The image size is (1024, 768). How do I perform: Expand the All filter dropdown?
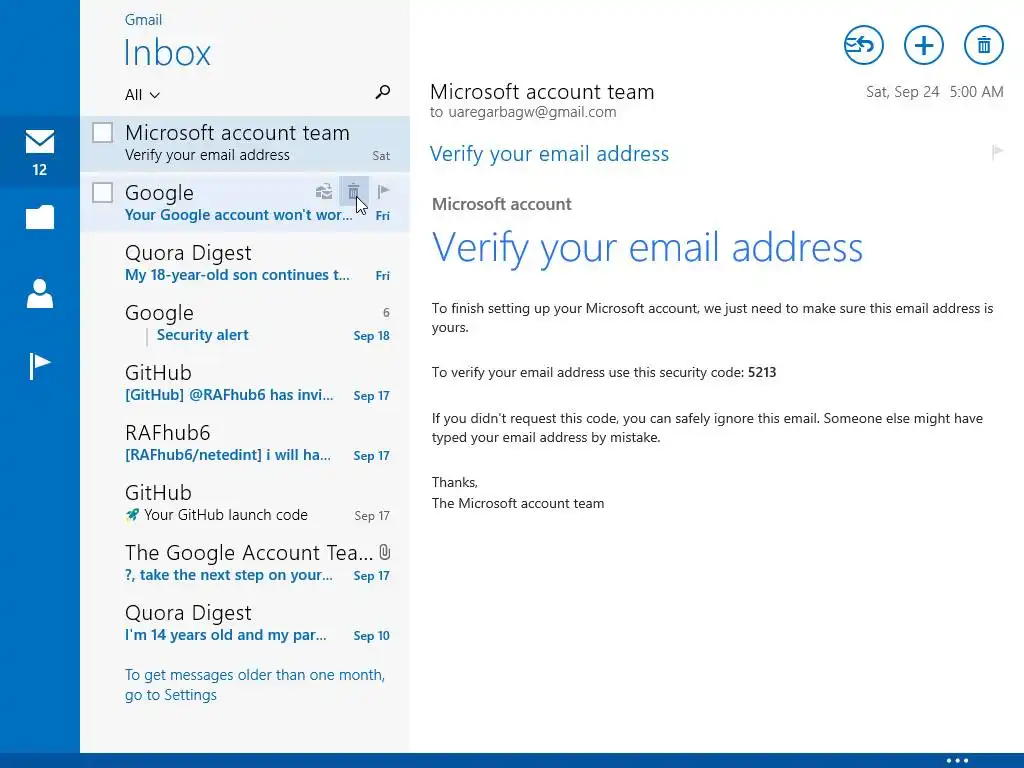[x=142, y=95]
